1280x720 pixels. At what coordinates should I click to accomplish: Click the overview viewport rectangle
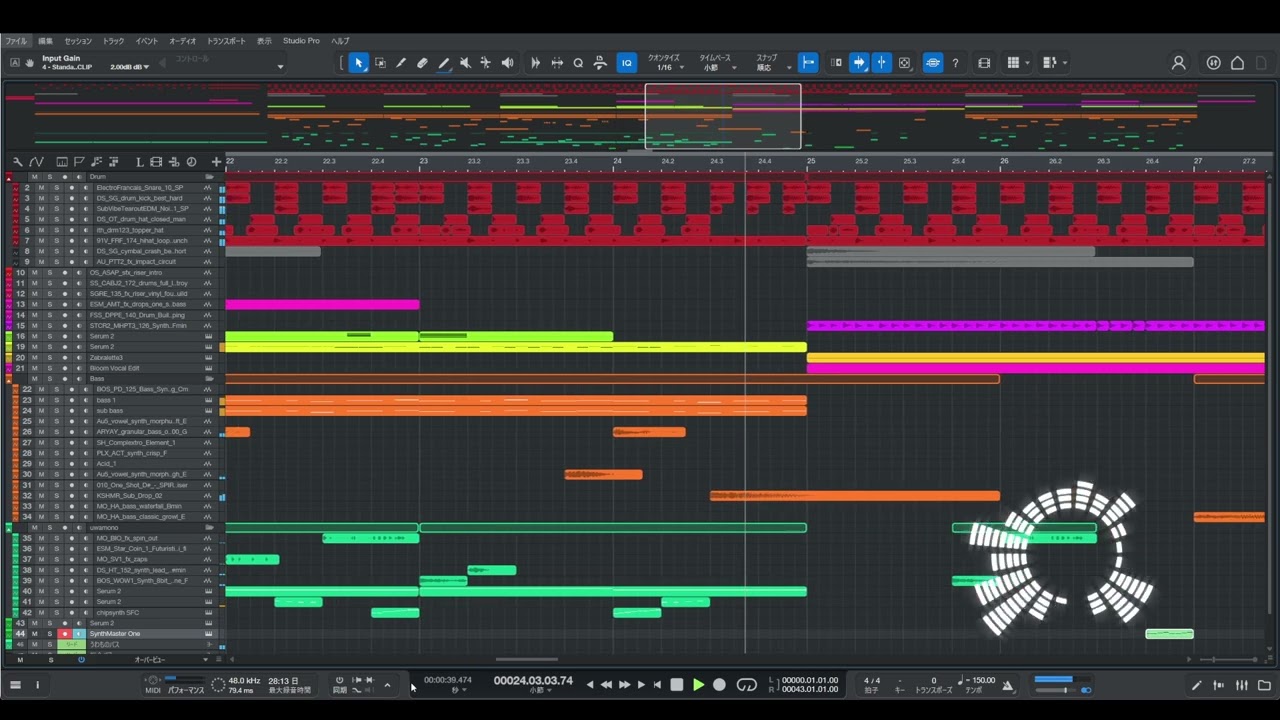coord(723,116)
